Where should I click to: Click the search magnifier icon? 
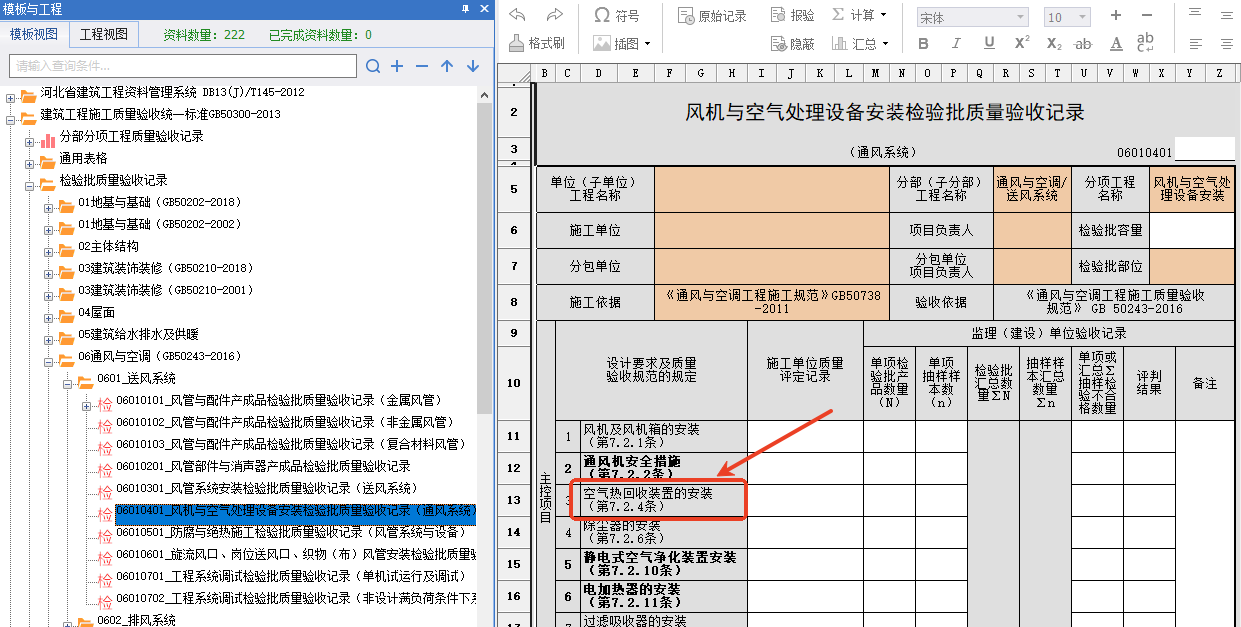point(373,66)
